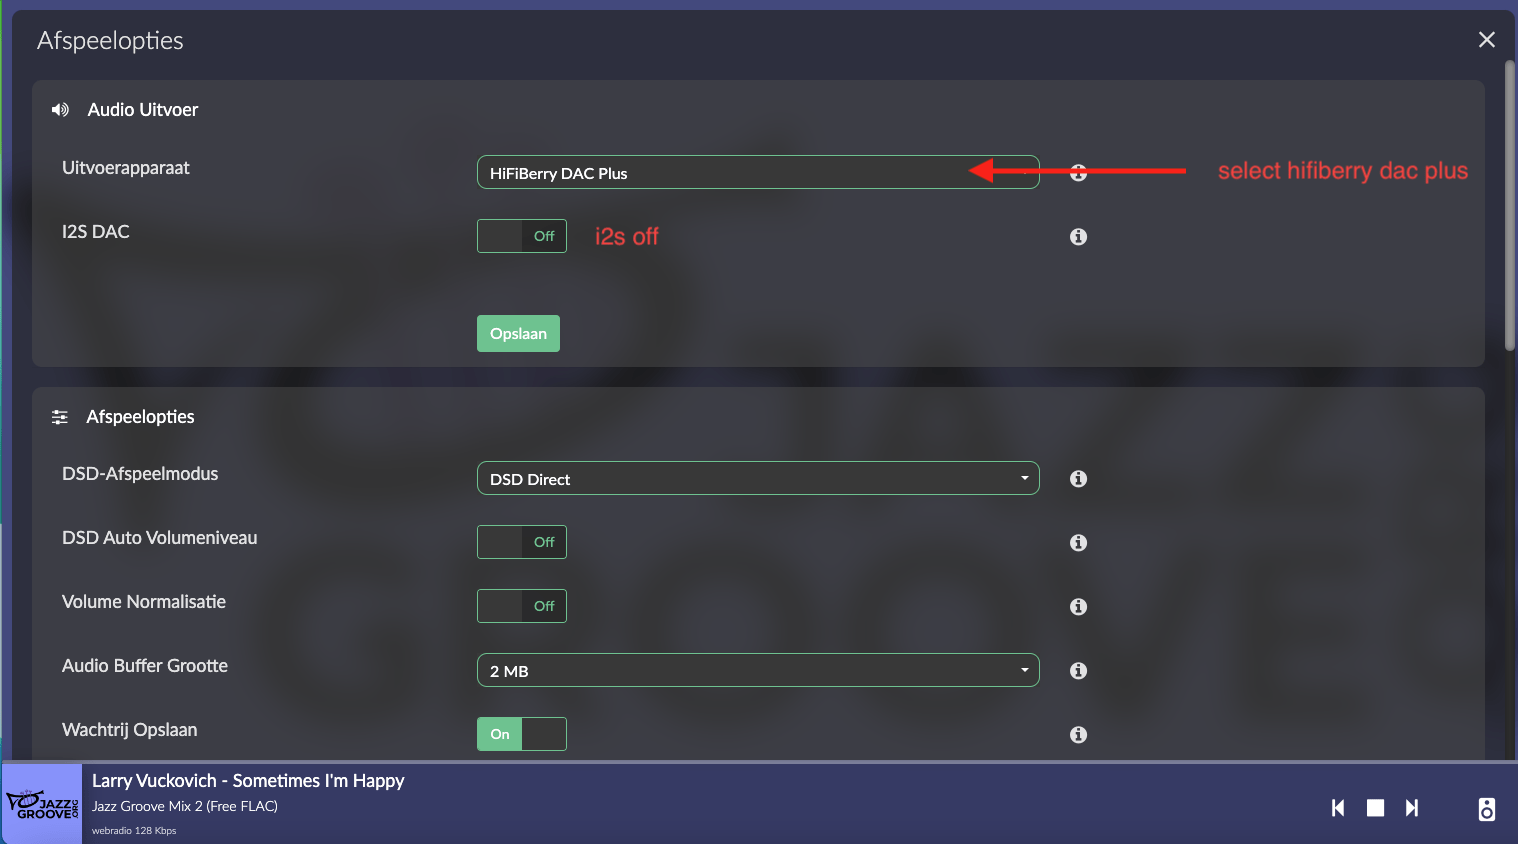Open the DSD-Afspeelmodus dropdown showing DSD Direct
This screenshot has height=844, width=1518.
coord(758,478)
